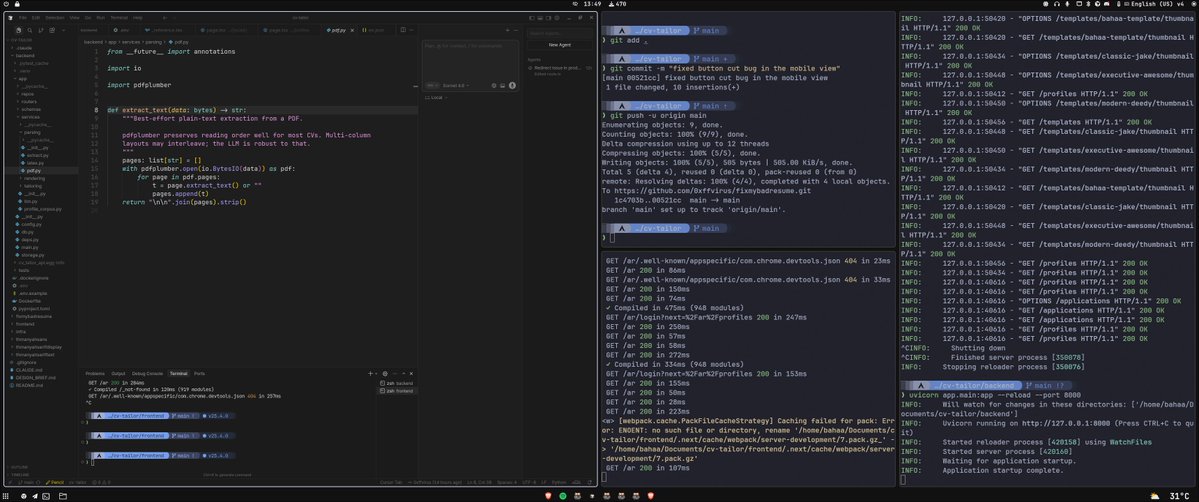Open the Local environment dropdown in chat pane

click(436, 97)
